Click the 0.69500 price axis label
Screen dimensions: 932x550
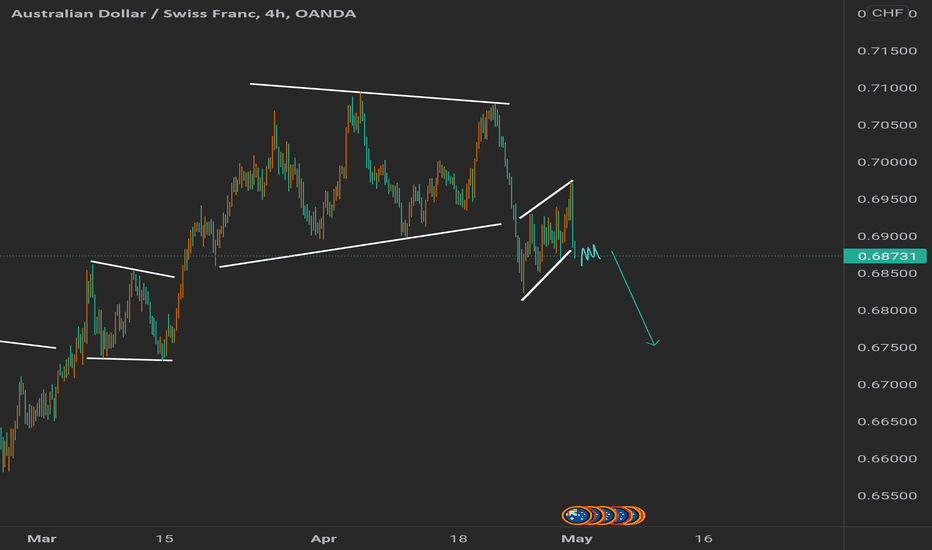(x=887, y=199)
